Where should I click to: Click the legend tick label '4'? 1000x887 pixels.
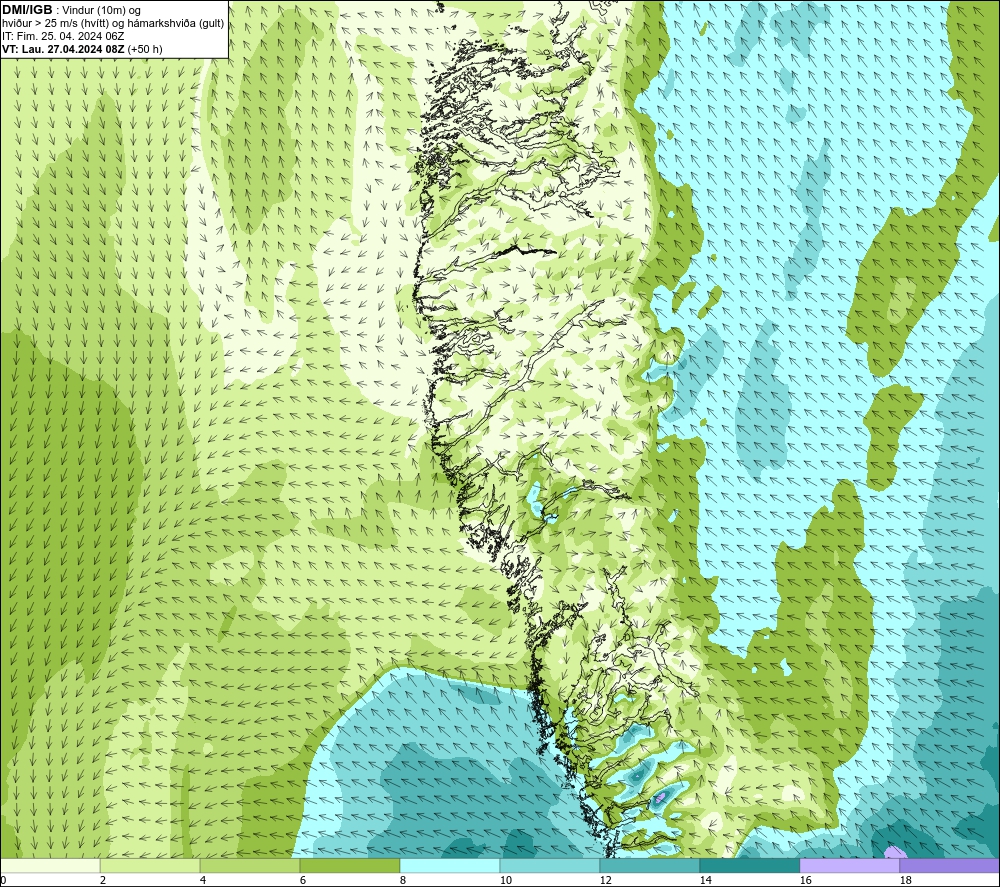click(203, 881)
